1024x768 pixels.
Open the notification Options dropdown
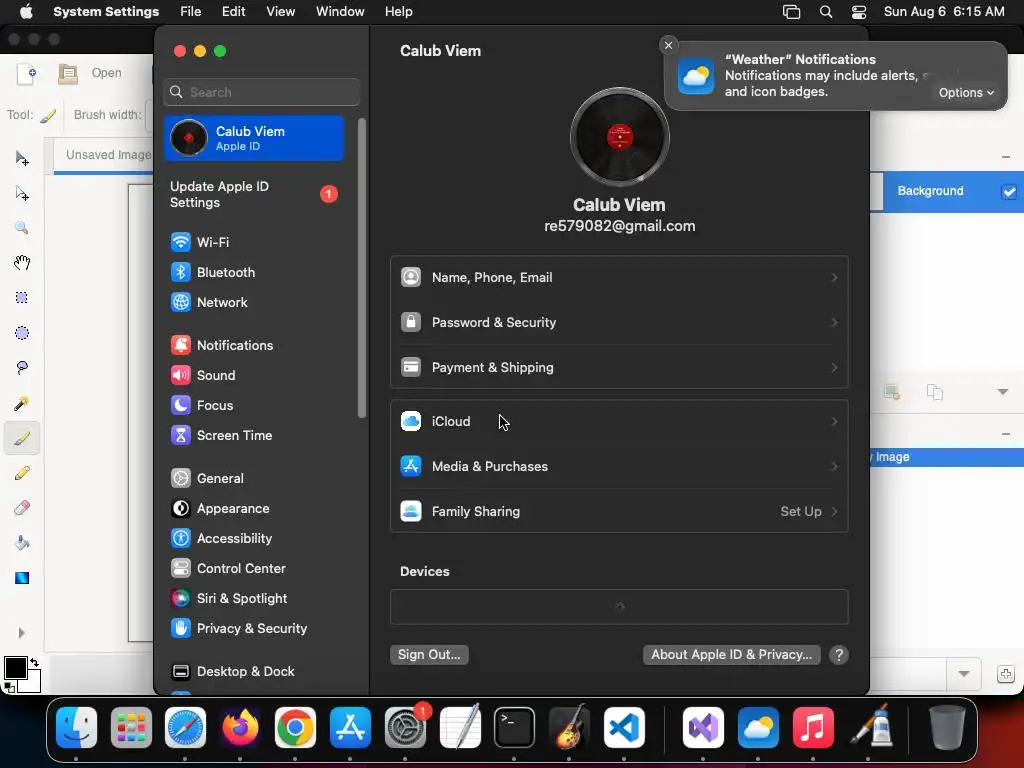966,93
